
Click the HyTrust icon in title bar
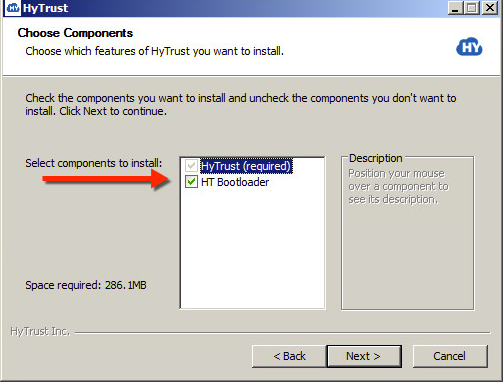point(13,7)
